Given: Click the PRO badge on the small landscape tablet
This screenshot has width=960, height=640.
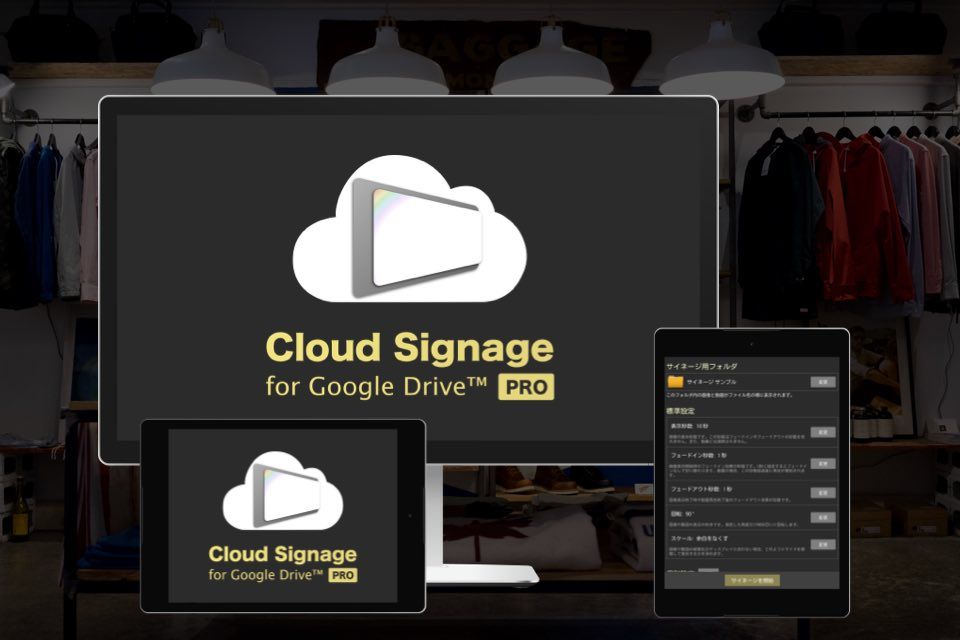Looking at the screenshot, I should click(343, 575).
